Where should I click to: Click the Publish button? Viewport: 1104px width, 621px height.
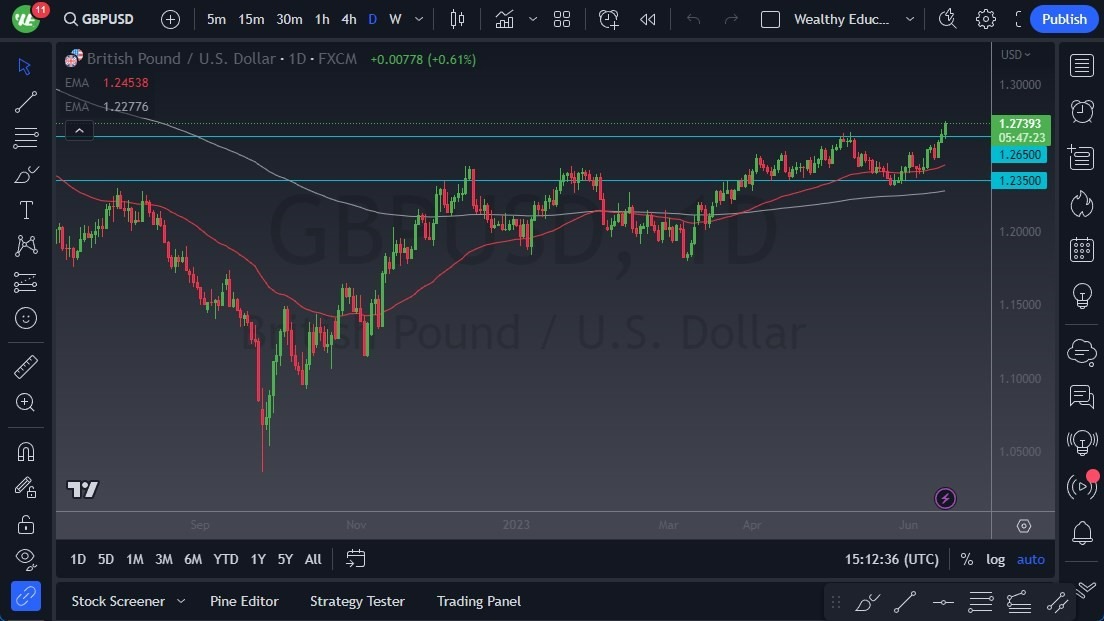coord(1064,18)
